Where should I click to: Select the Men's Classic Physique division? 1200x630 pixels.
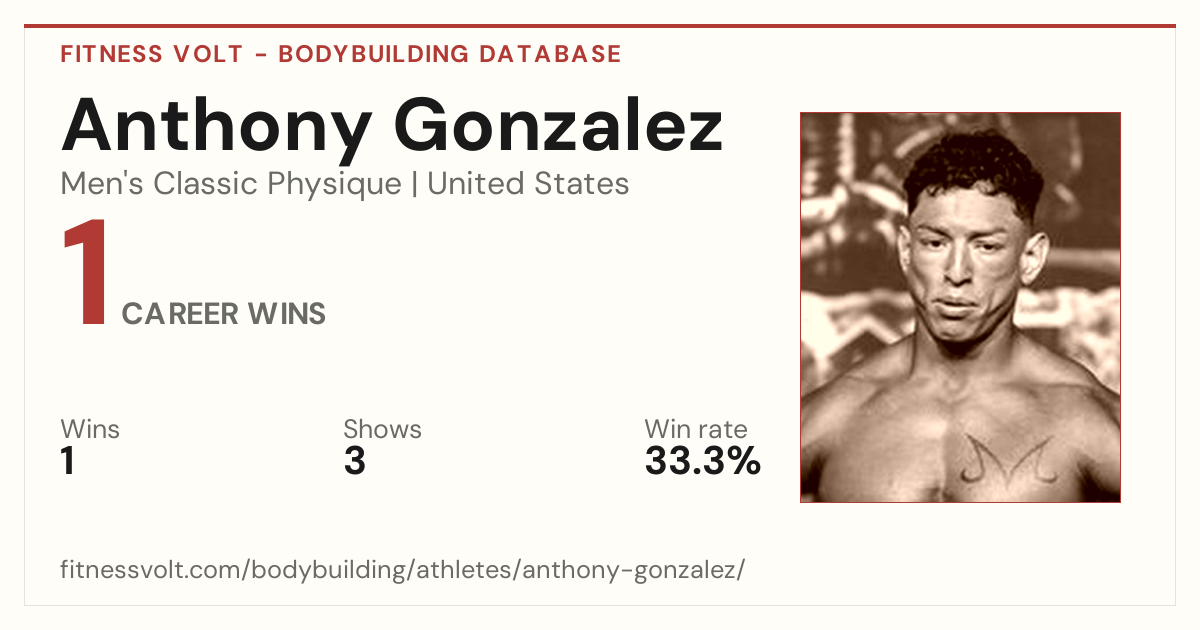click(x=232, y=184)
